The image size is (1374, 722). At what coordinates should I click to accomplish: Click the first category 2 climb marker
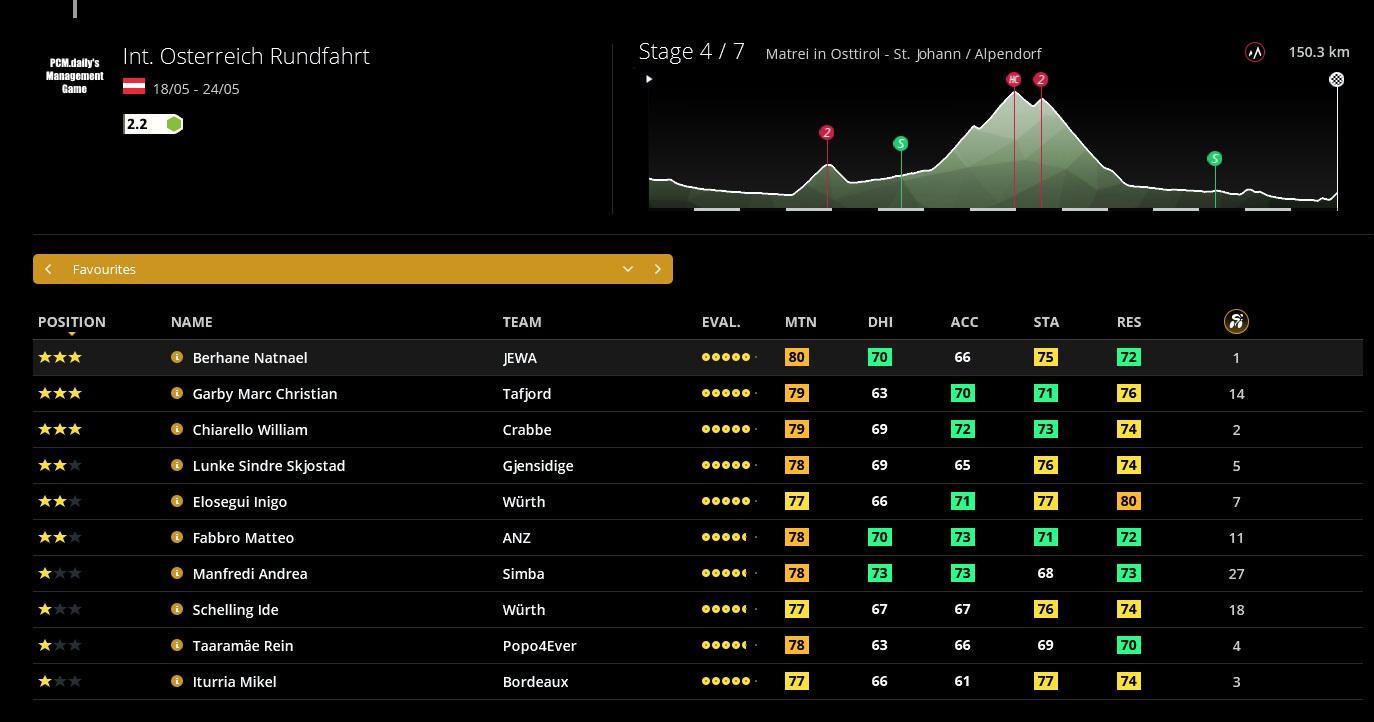[x=826, y=132]
